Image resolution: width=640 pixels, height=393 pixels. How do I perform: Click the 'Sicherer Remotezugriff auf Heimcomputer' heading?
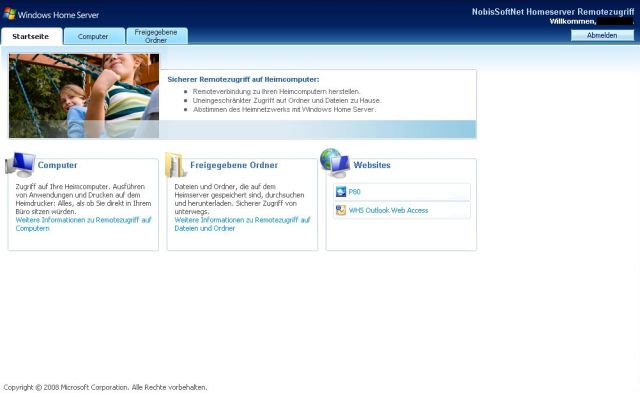tap(243, 79)
